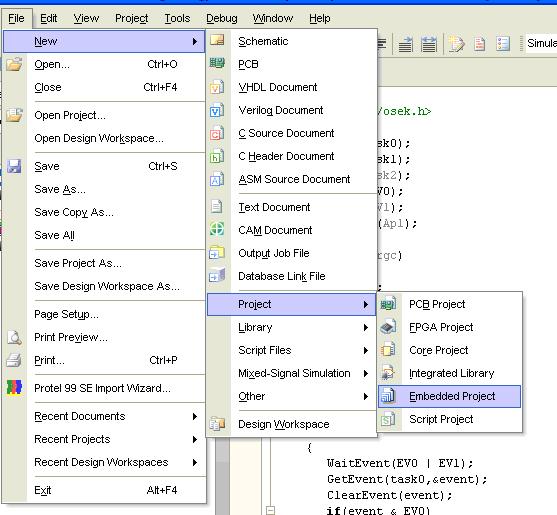Click the Print Preview magnifier icon
Screen dimensions: 557x515
pos(15,337)
